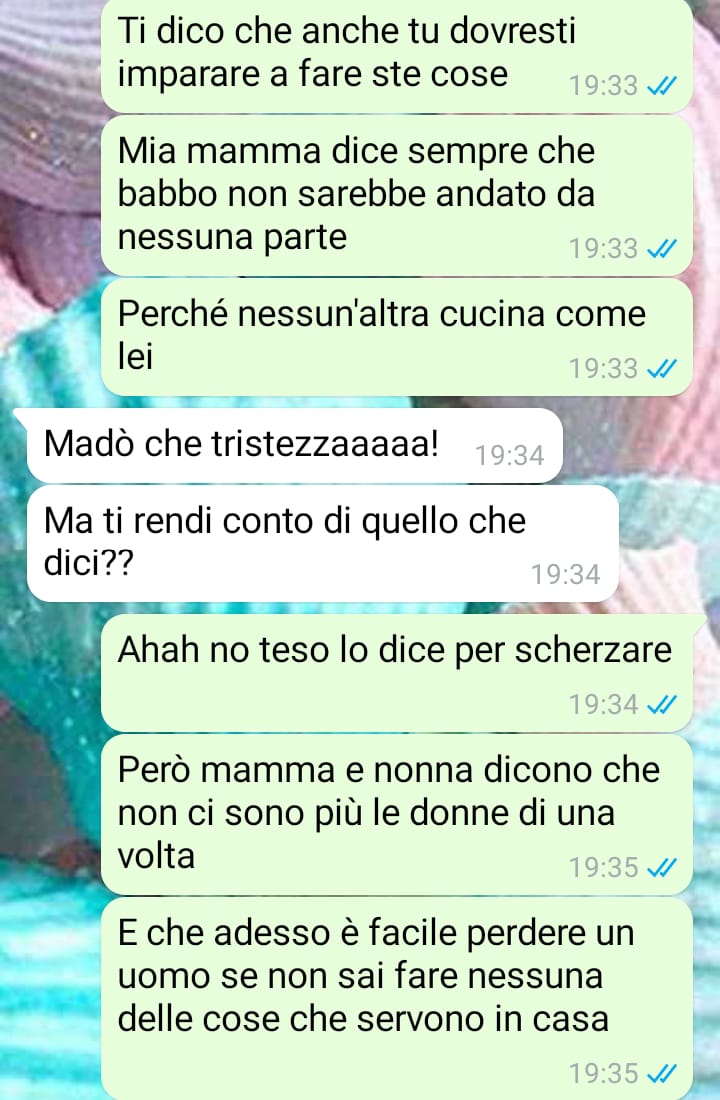This screenshot has width=720, height=1100.
Task: Select the 'Ti dico che anche tu dovresti' message
Action: [x=396, y=55]
